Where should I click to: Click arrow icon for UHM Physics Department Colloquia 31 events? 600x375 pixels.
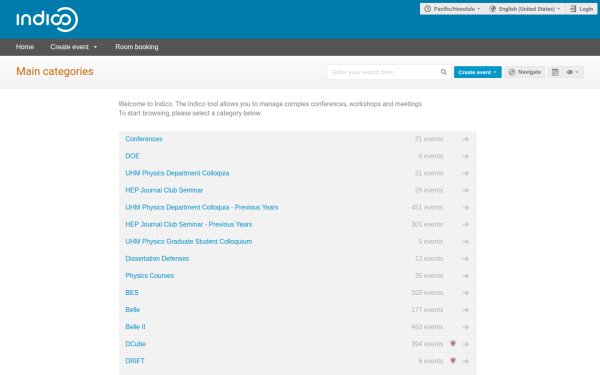466,173
